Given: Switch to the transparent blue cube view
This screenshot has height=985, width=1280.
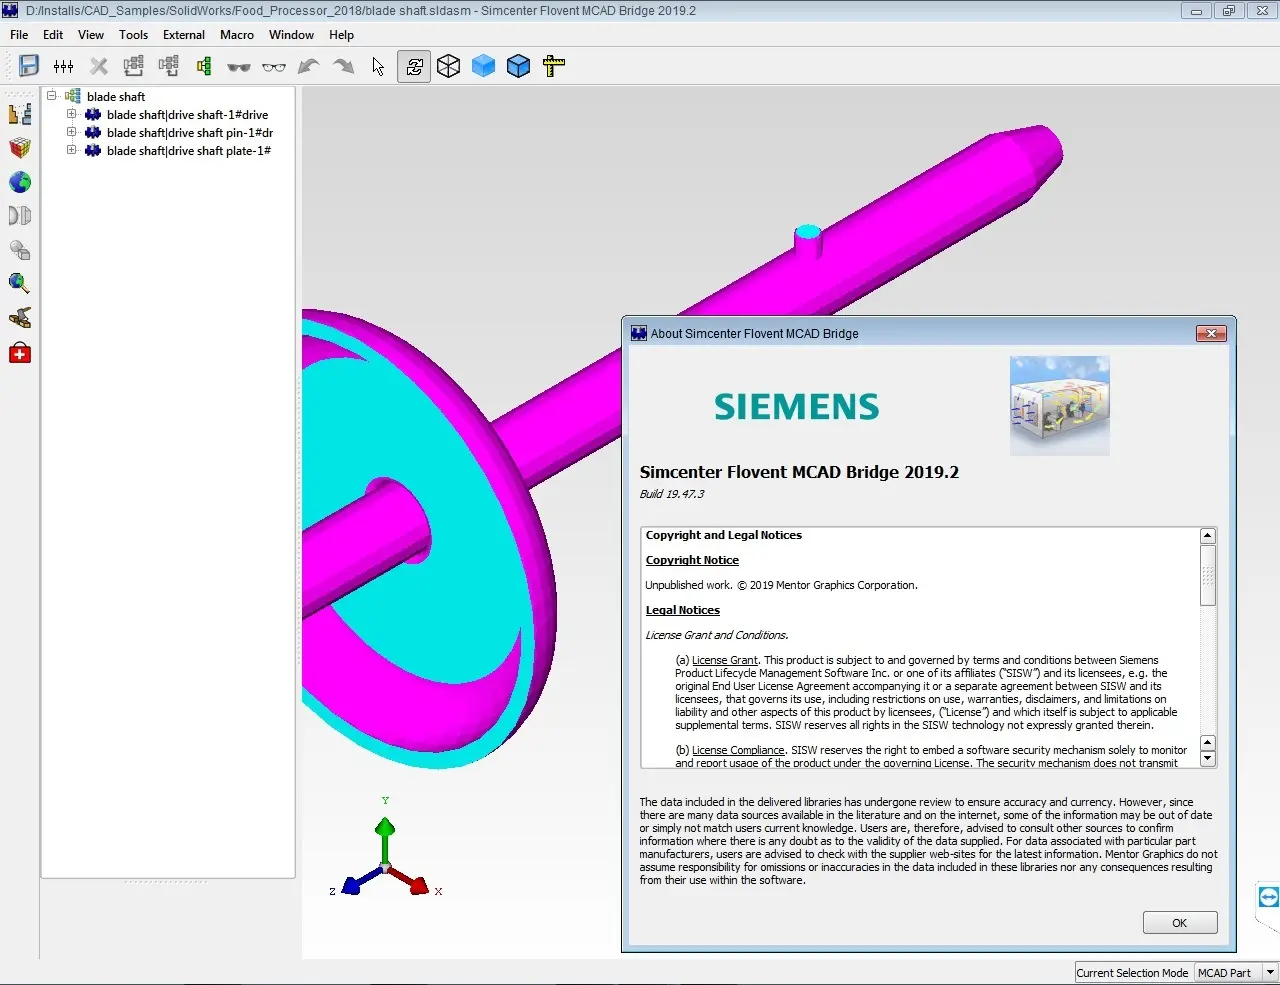Looking at the screenshot, I should [x=484, y=66].
